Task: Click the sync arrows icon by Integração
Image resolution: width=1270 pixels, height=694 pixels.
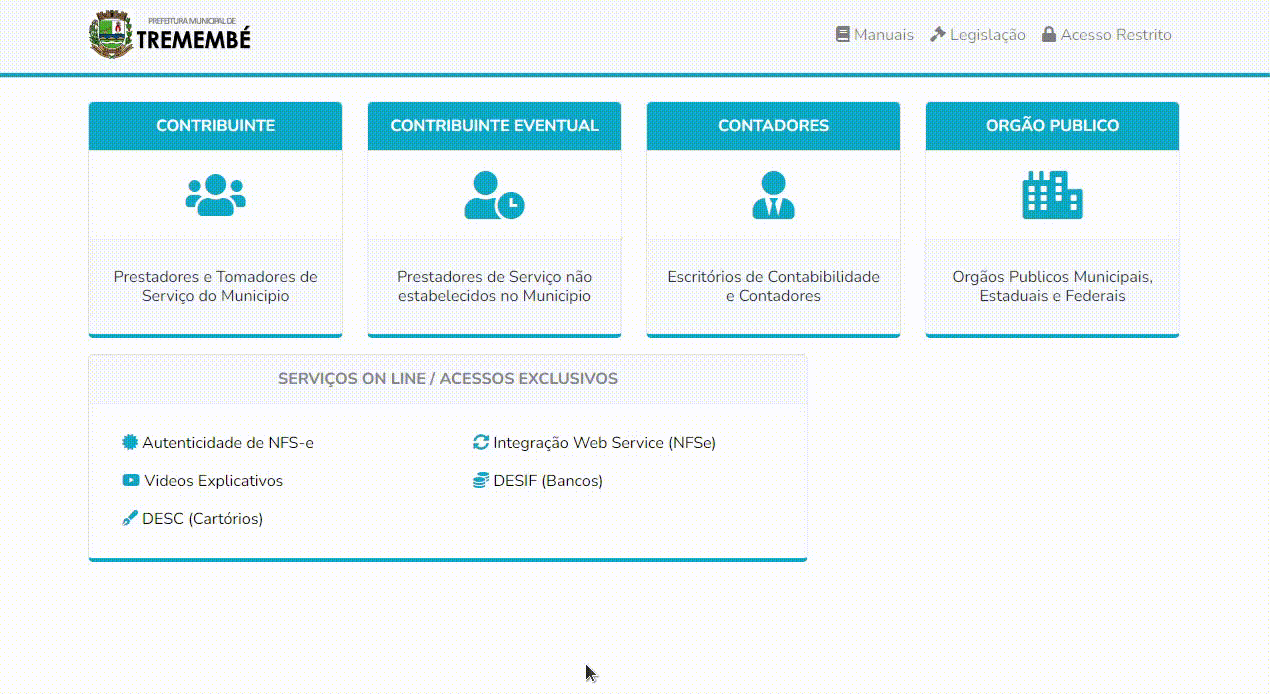Action: pyautogui.click(x=481, y=442)
